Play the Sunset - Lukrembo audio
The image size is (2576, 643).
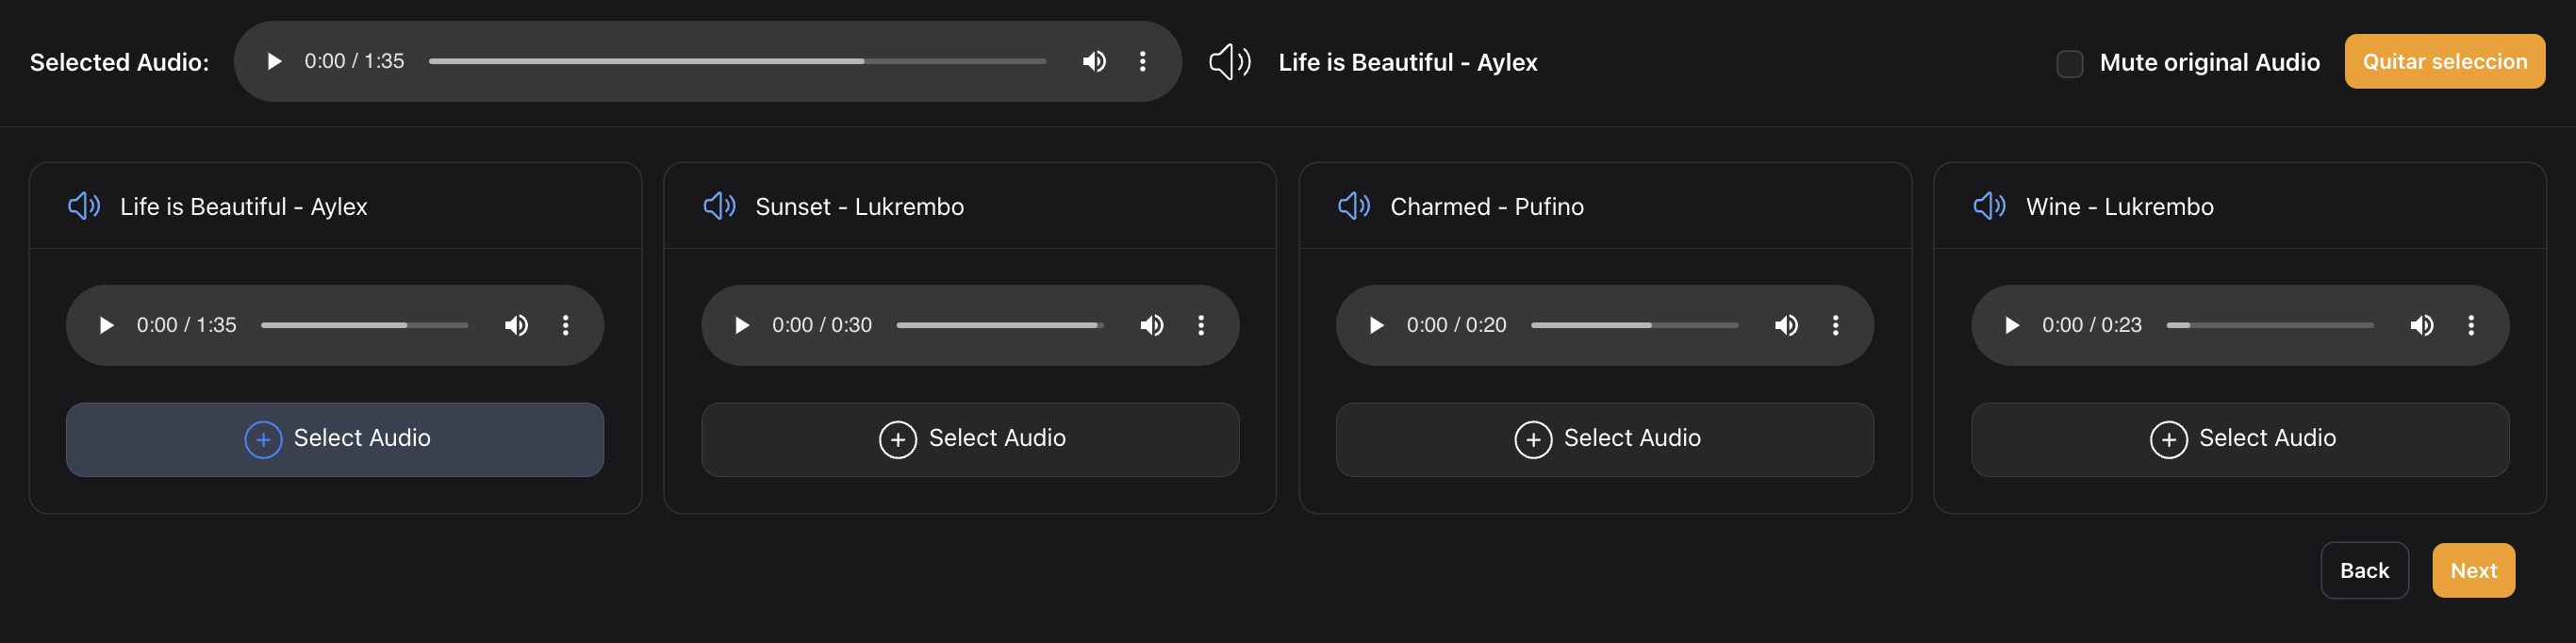[x=741, y=326]
